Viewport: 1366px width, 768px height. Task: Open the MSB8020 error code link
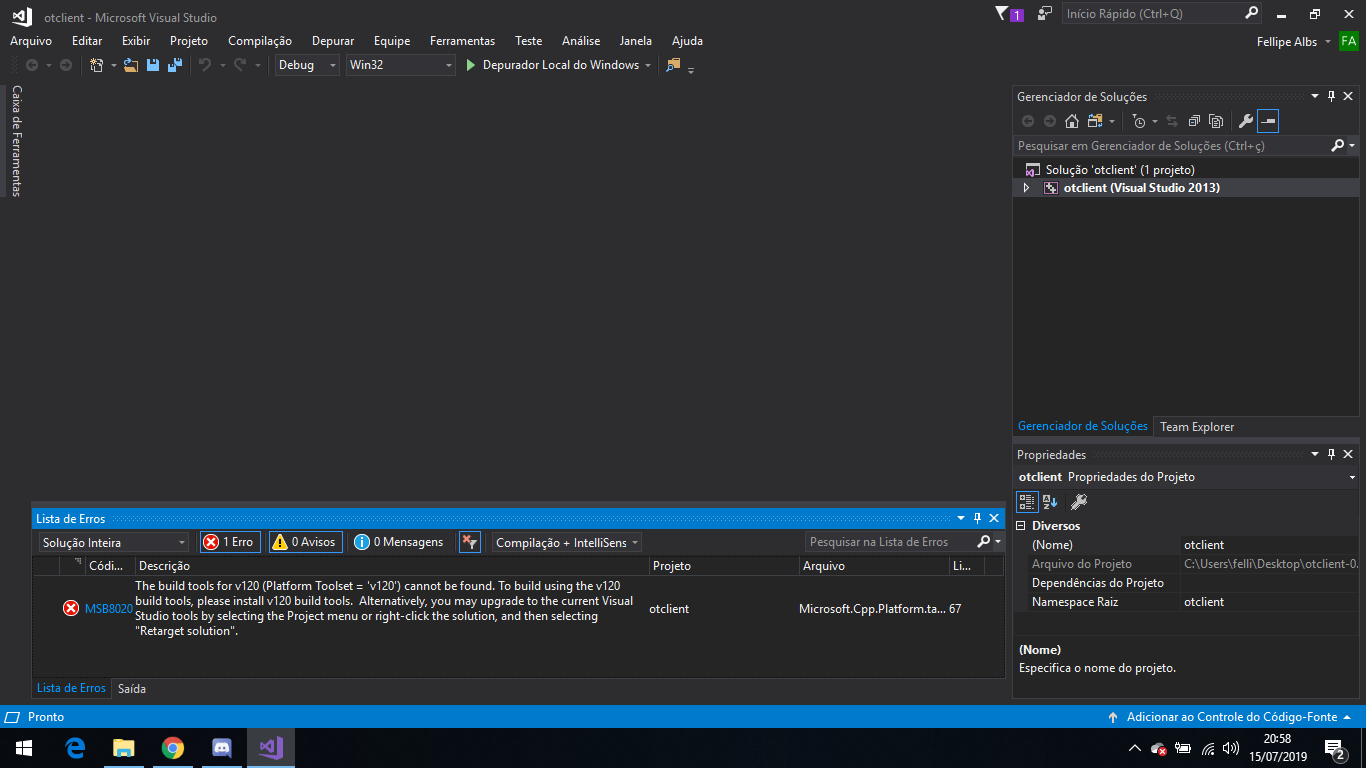(x=108, y=608)
